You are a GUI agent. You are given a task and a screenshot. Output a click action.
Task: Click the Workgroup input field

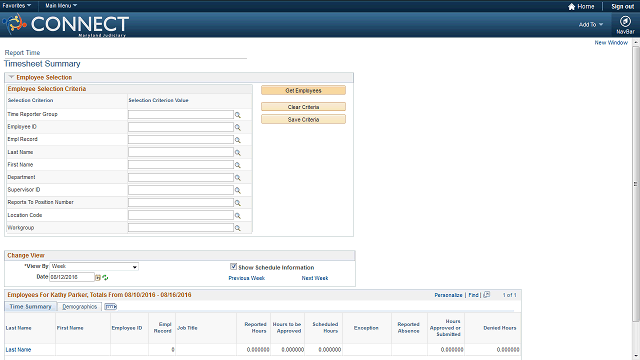[x=181, y=228]
